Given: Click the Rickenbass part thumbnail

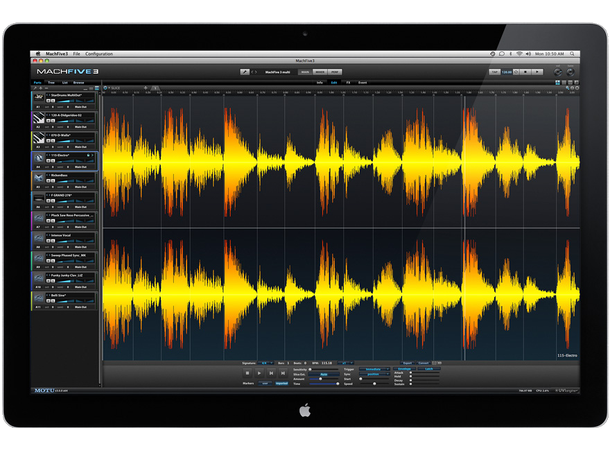Looking at the screenshot, I should [39, 178].
